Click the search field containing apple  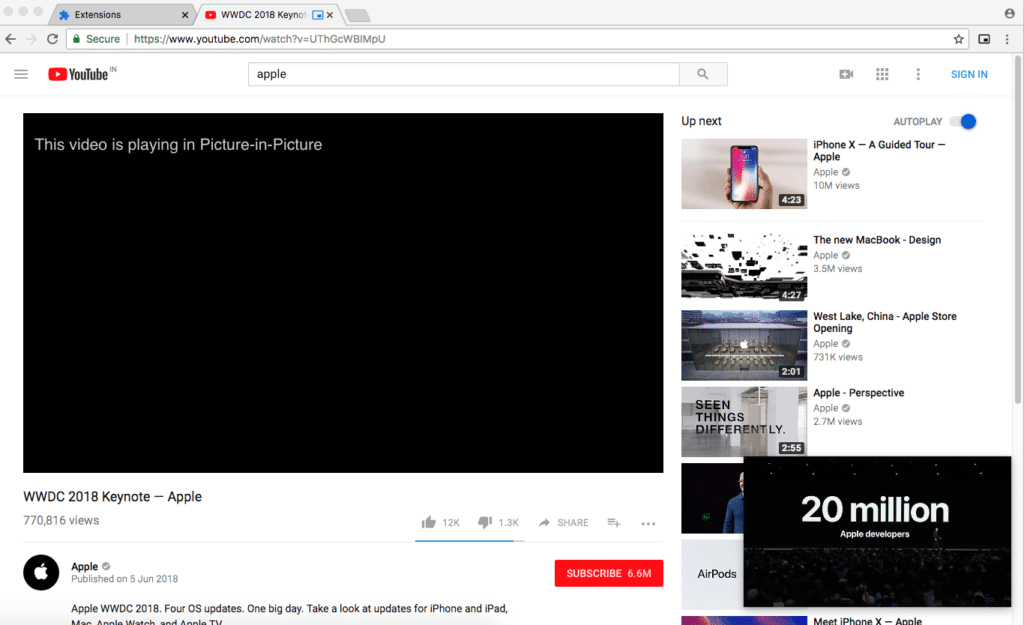[x=464, y=74]
